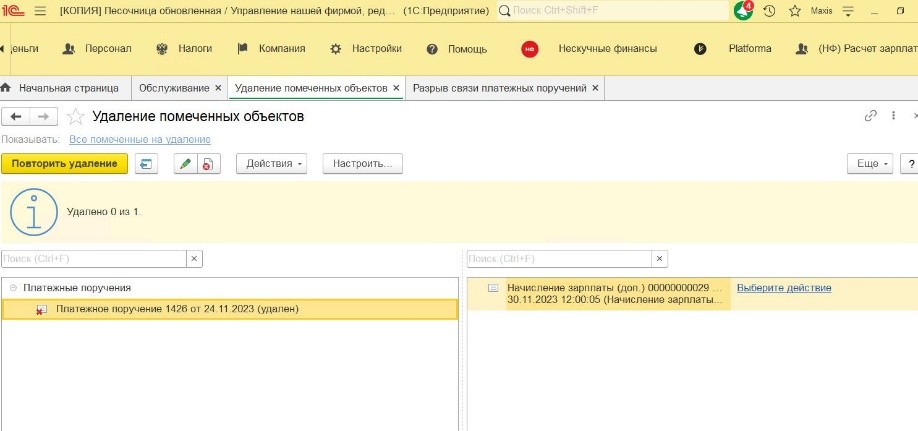
Task: Click the question mark help button
Action: pos(910,164)
